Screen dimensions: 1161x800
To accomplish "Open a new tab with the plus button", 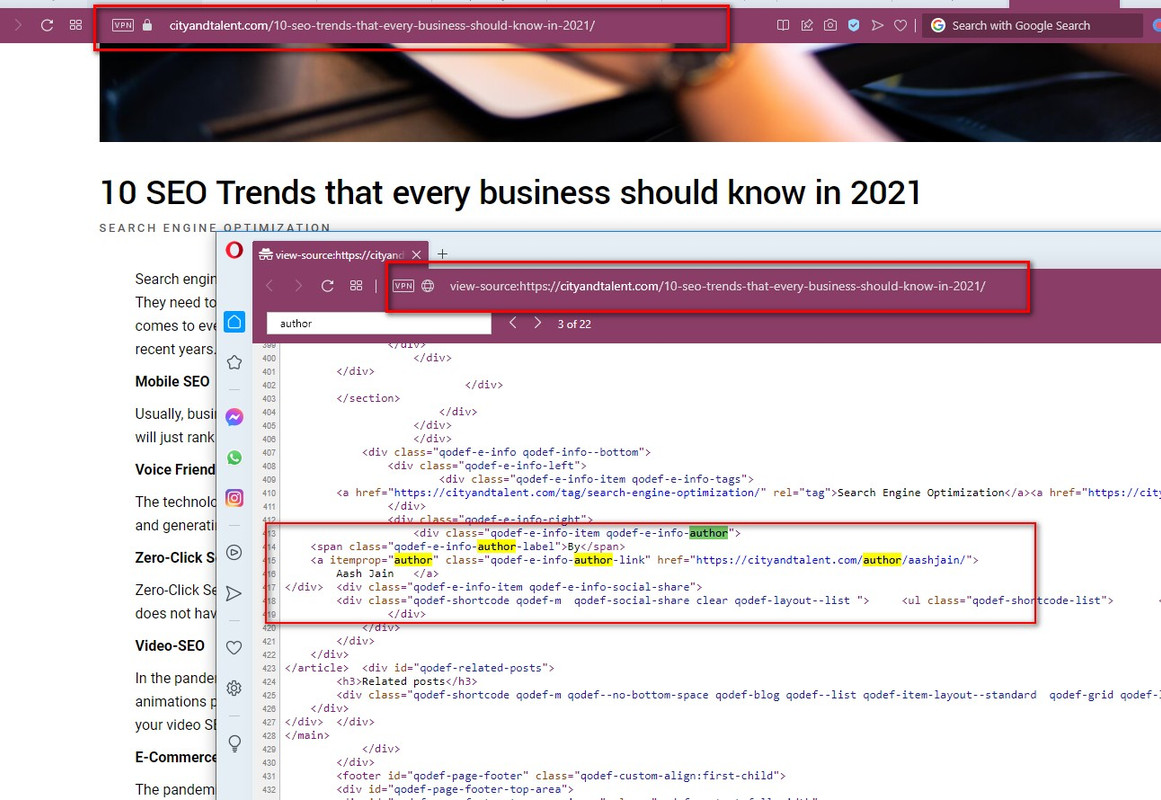I will point(442,254).
